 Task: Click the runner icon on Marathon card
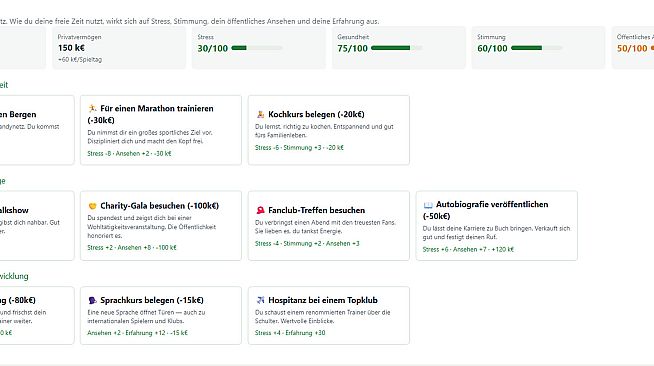pyautogui.click(x=92, y=108)
